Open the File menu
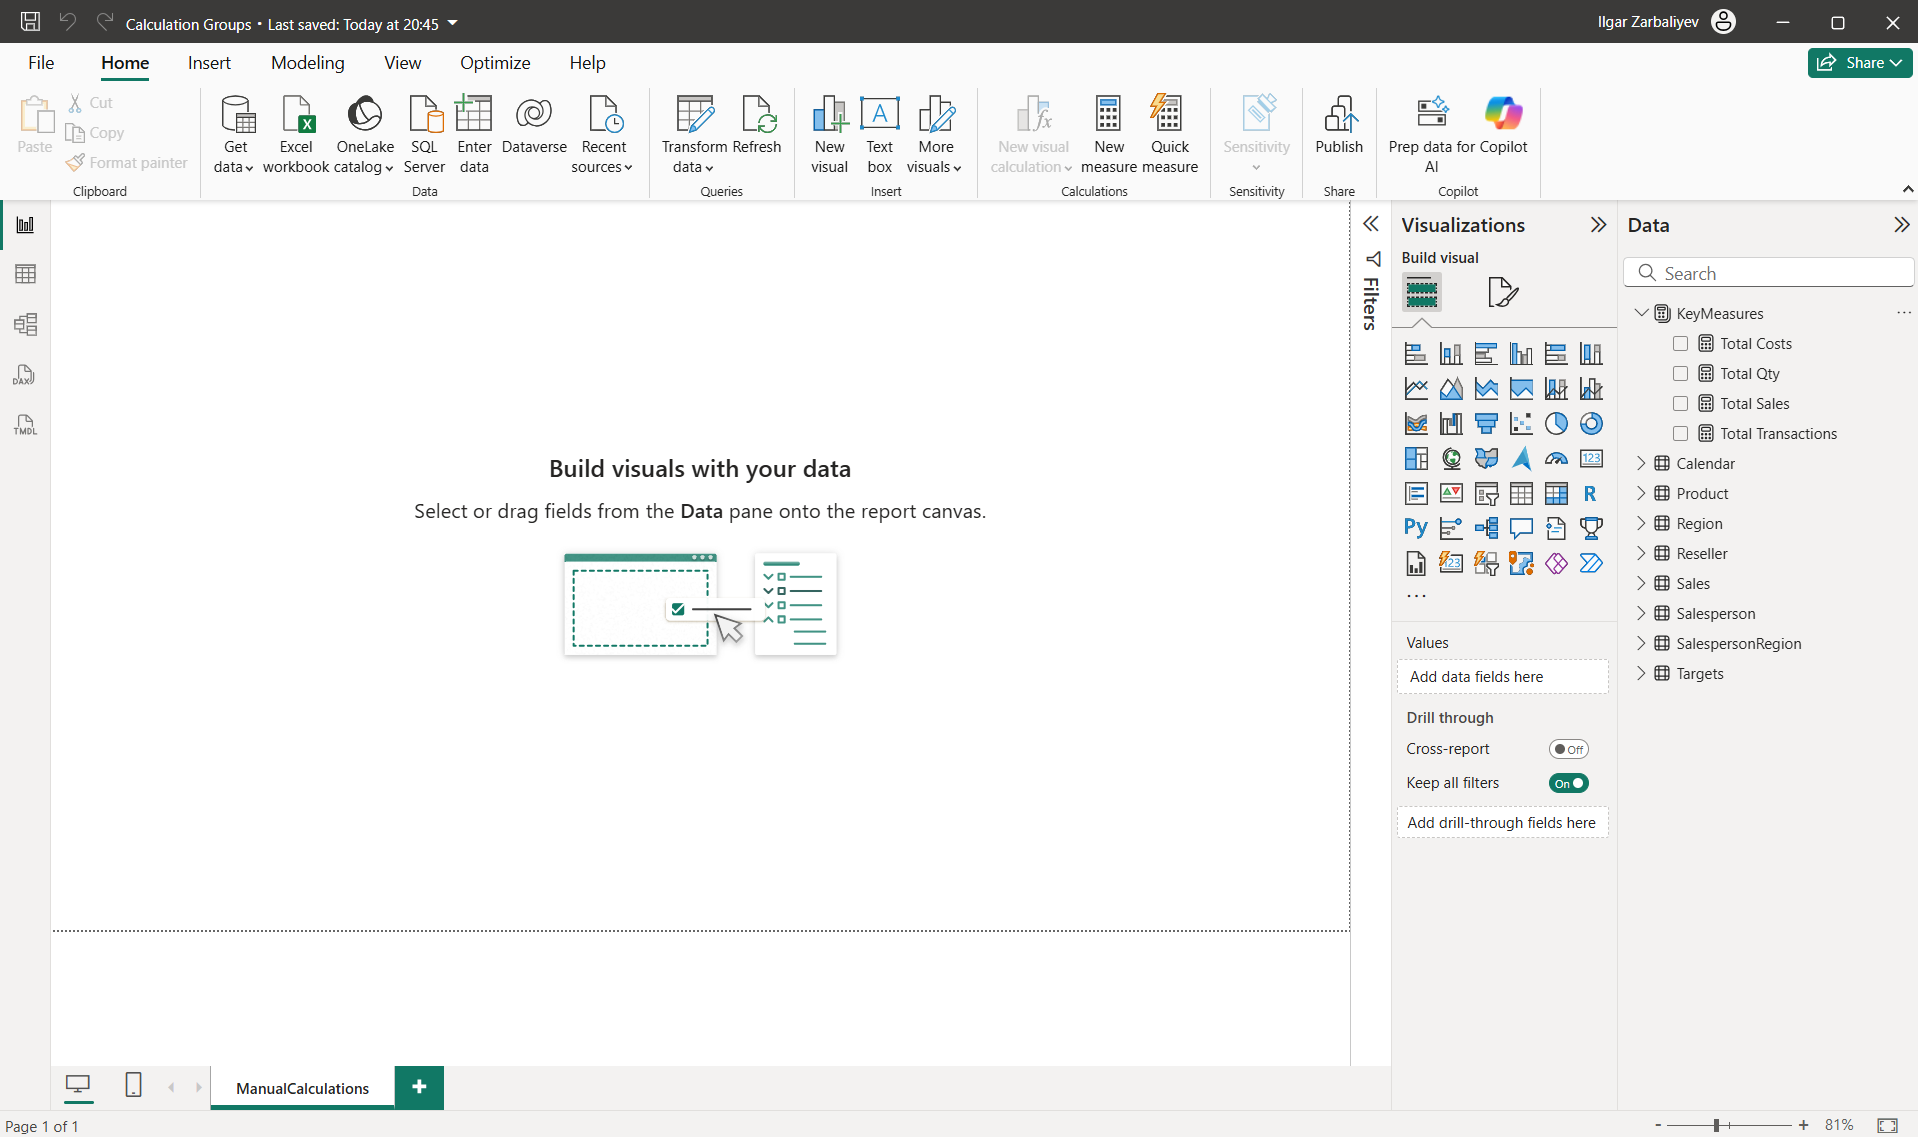 coord(41,63)
